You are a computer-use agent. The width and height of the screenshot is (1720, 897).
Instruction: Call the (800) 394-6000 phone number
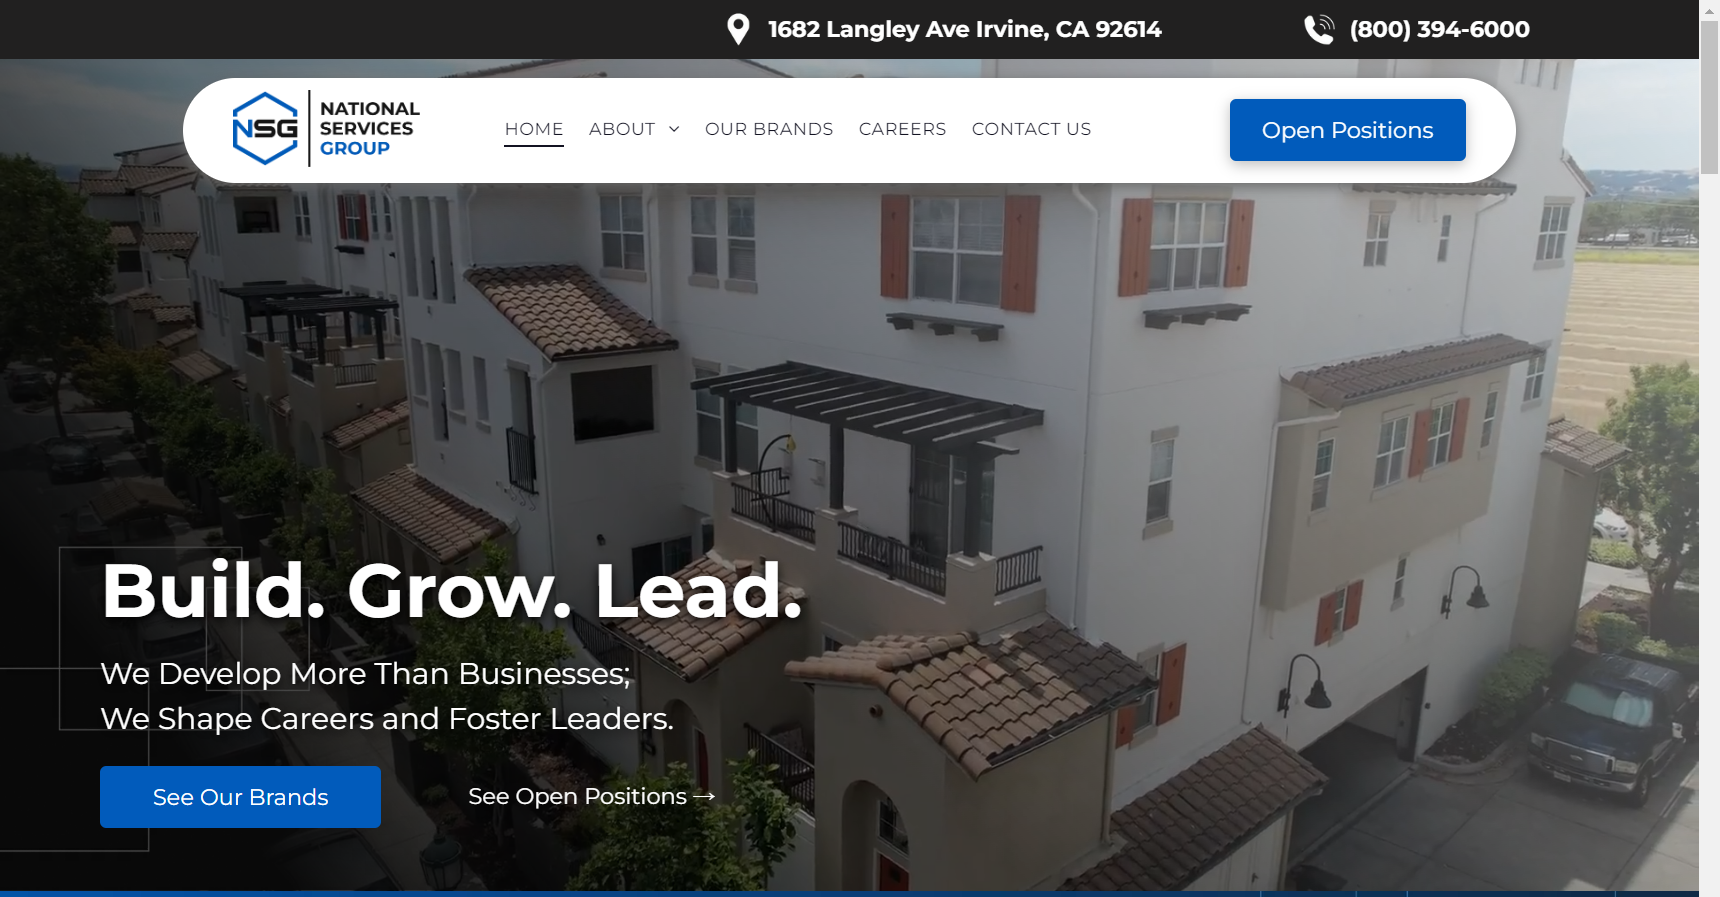(1439, 29)
